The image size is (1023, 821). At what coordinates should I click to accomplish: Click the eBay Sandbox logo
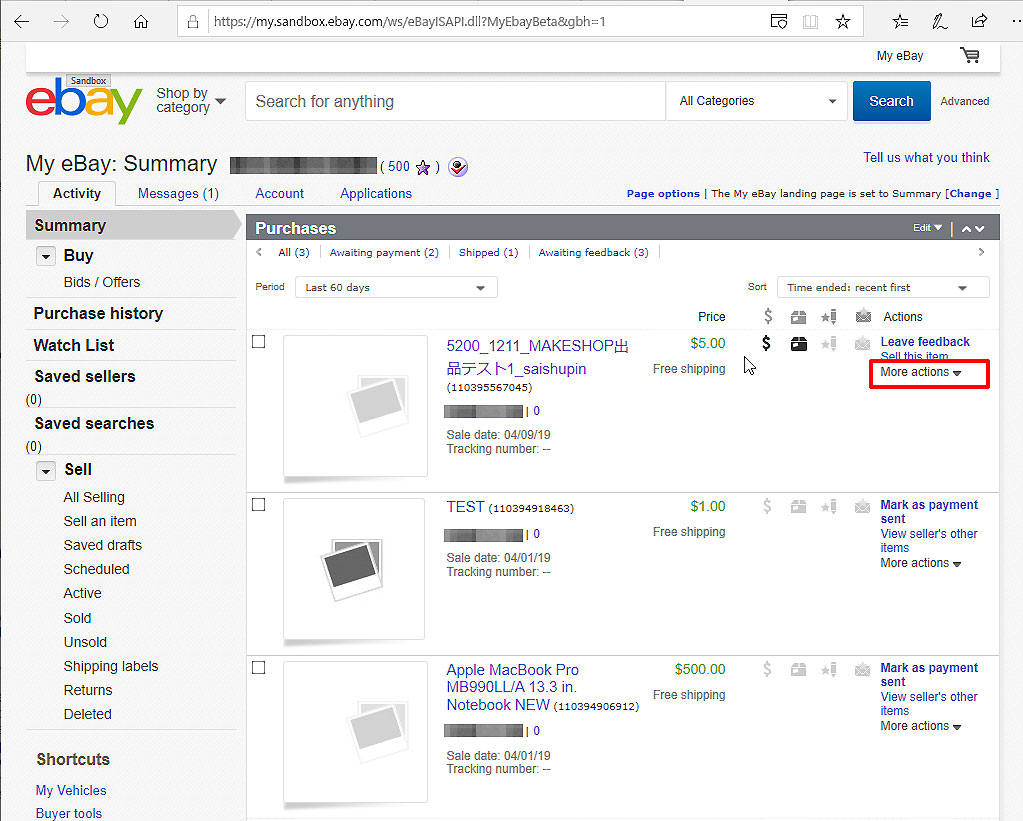(x=84, y=100)
